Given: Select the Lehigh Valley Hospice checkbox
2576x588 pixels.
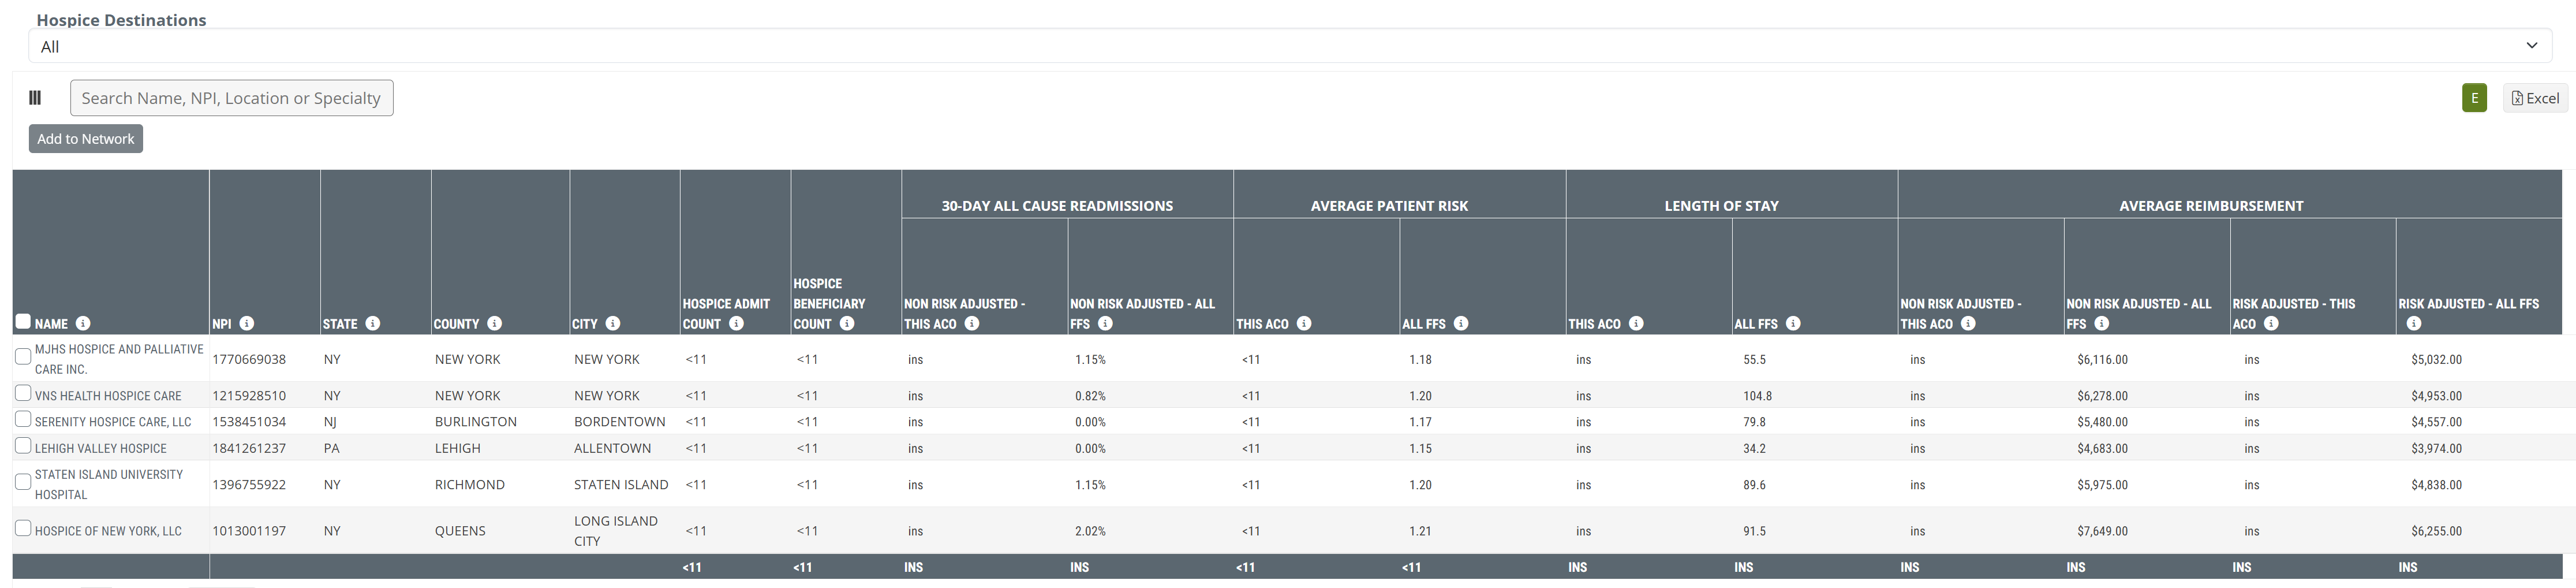Looking at the screenshot, I should tap(23, 446).
